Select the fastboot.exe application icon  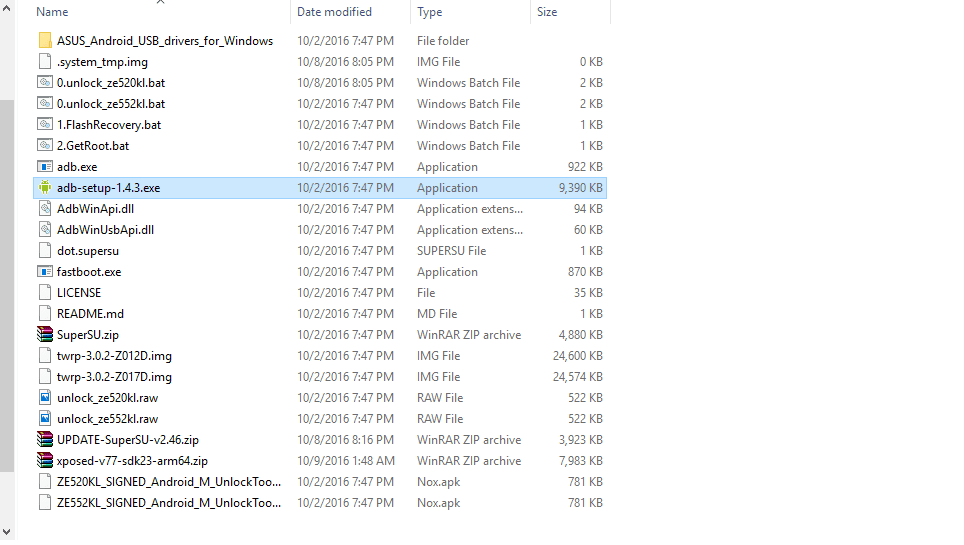point(45,271)
